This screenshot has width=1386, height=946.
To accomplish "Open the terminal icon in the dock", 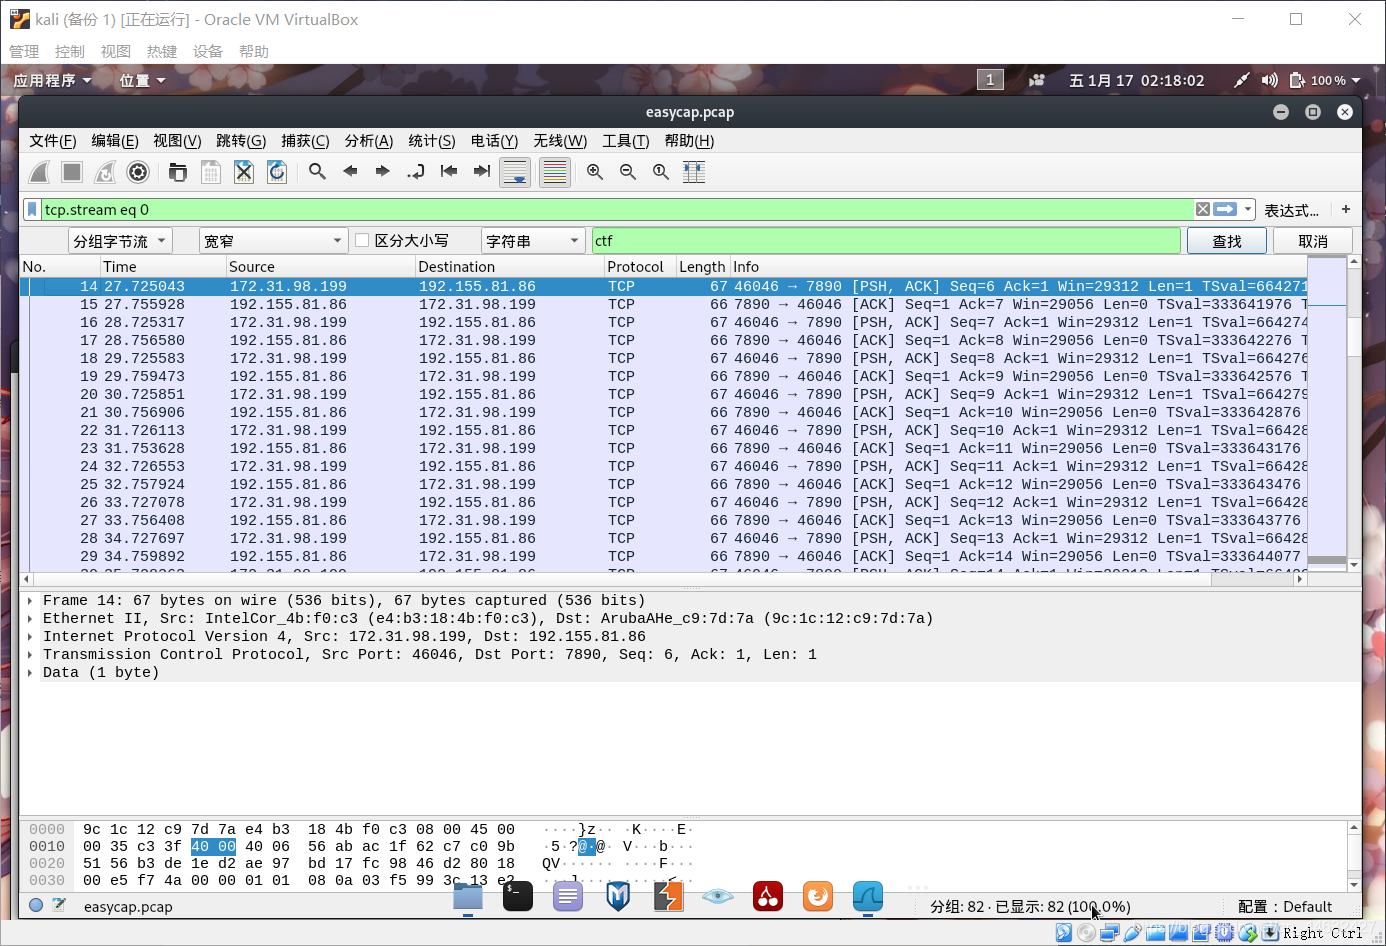I will pos(518,896).
